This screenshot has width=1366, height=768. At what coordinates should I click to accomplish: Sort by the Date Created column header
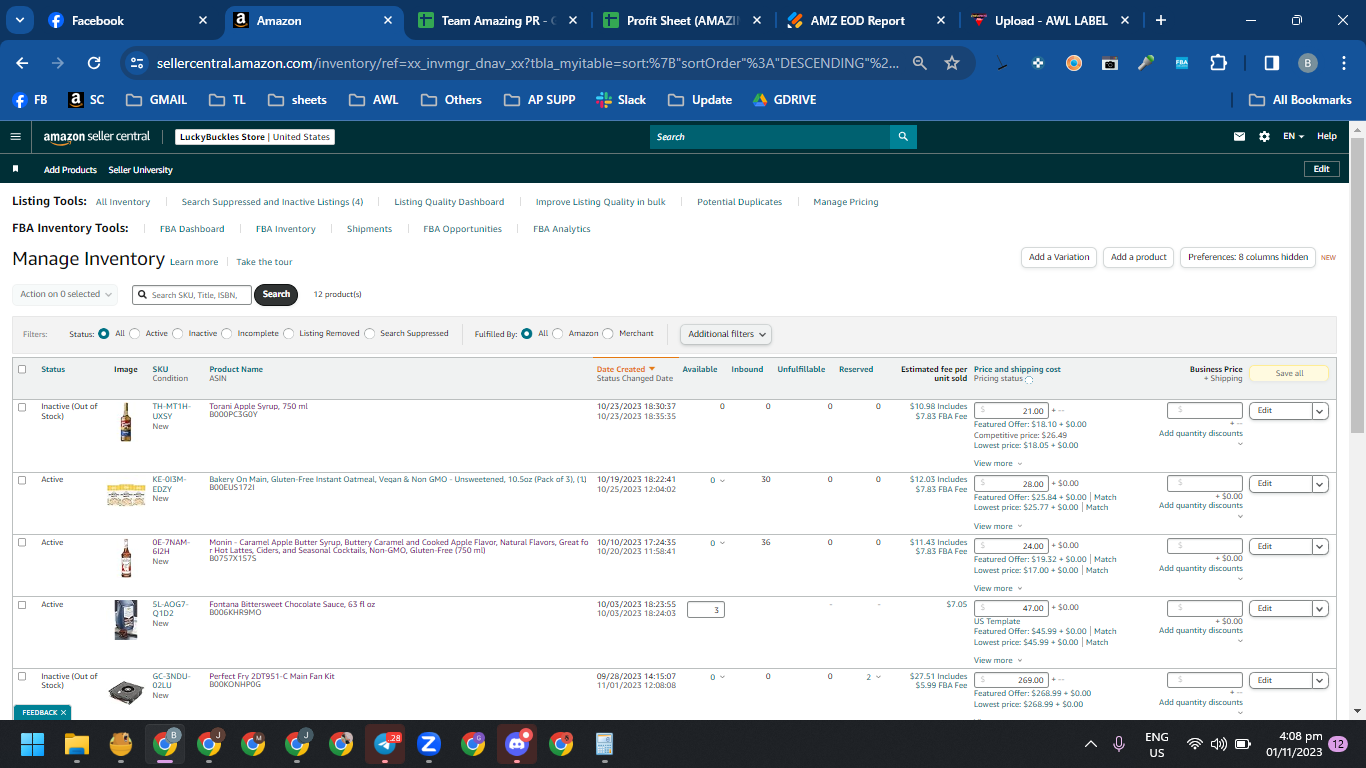(x=625, y=369)
